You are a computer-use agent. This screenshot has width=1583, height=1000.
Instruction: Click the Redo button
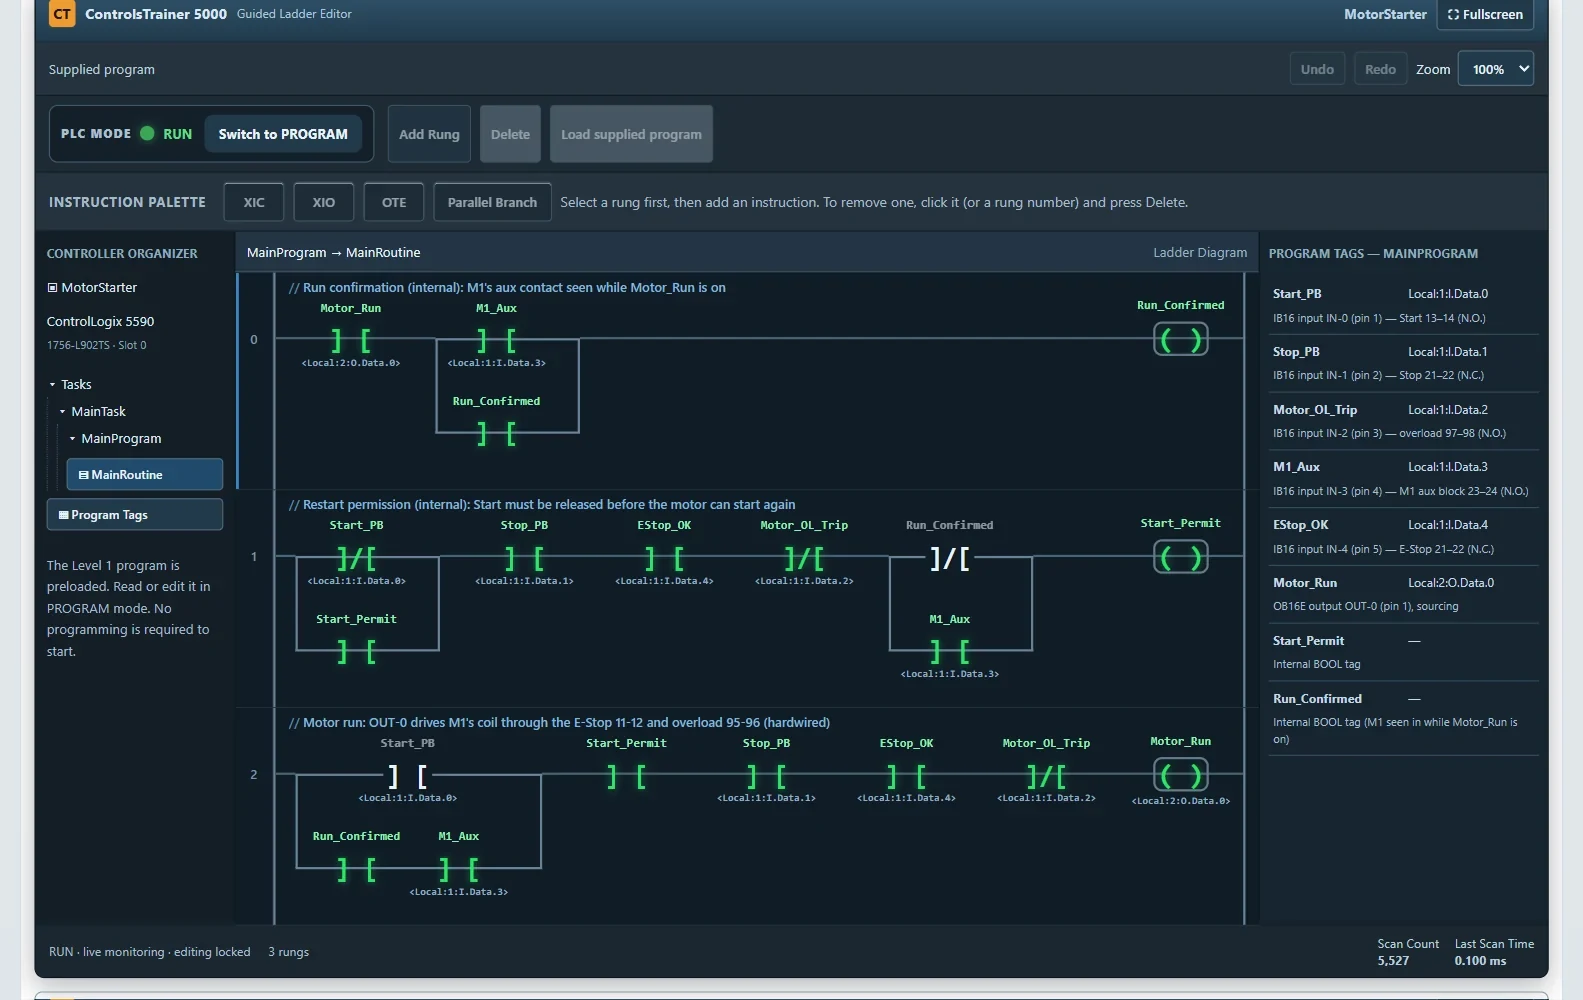click(x=1380, y=69)
